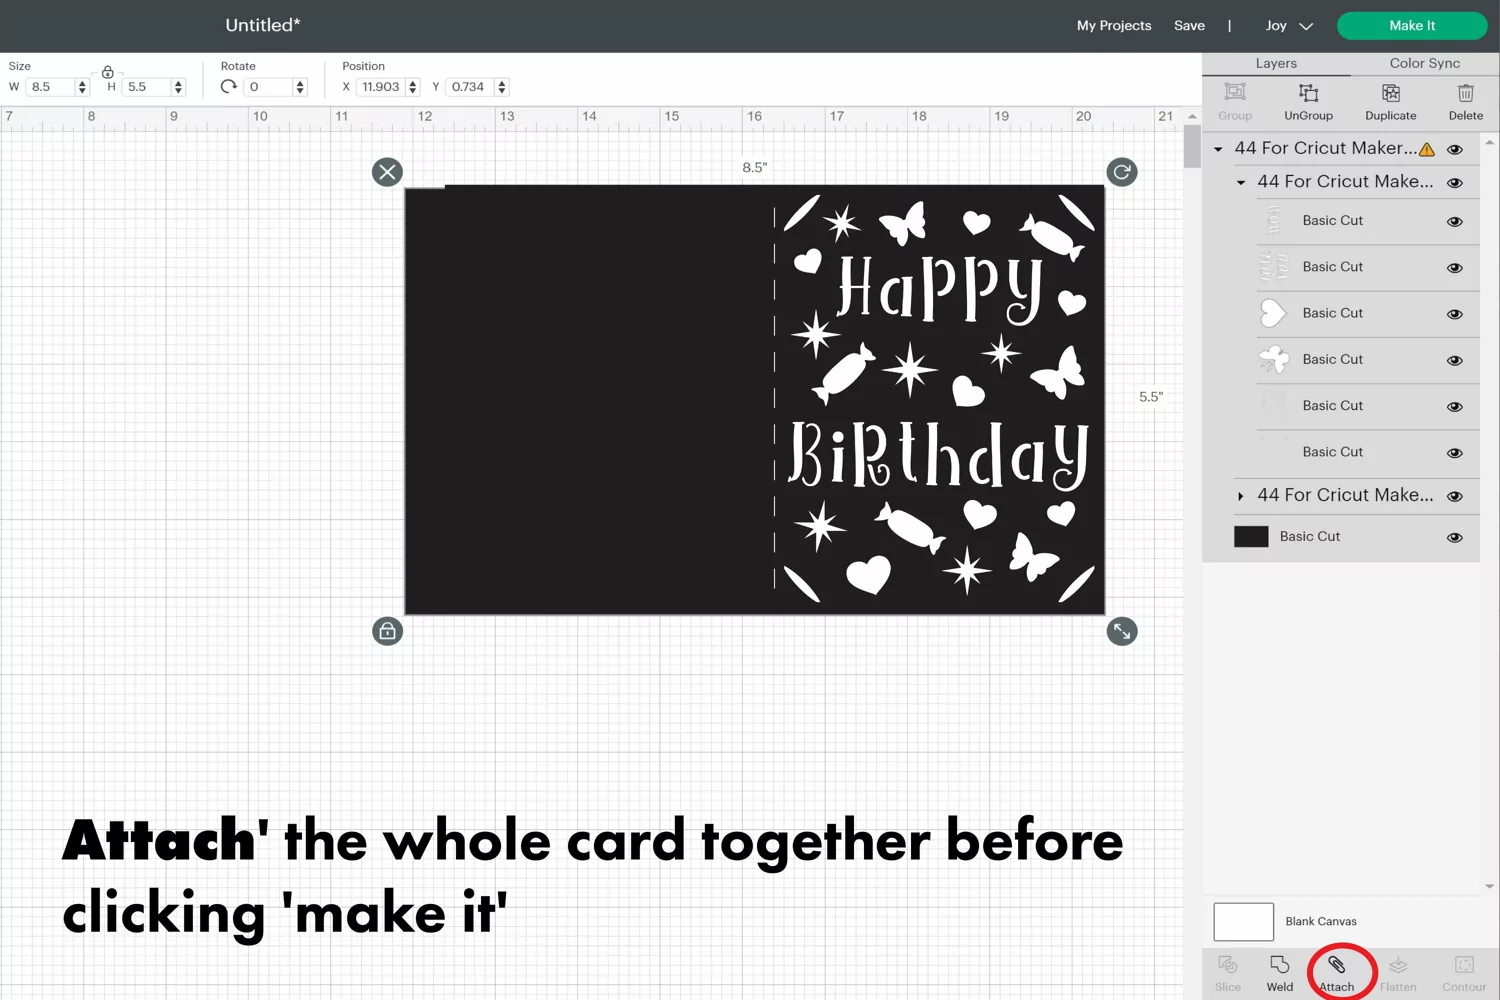Click the 'Blank Canvas' label
This screenshot has width=1500, height=1000.
(x=1321, y=921)
